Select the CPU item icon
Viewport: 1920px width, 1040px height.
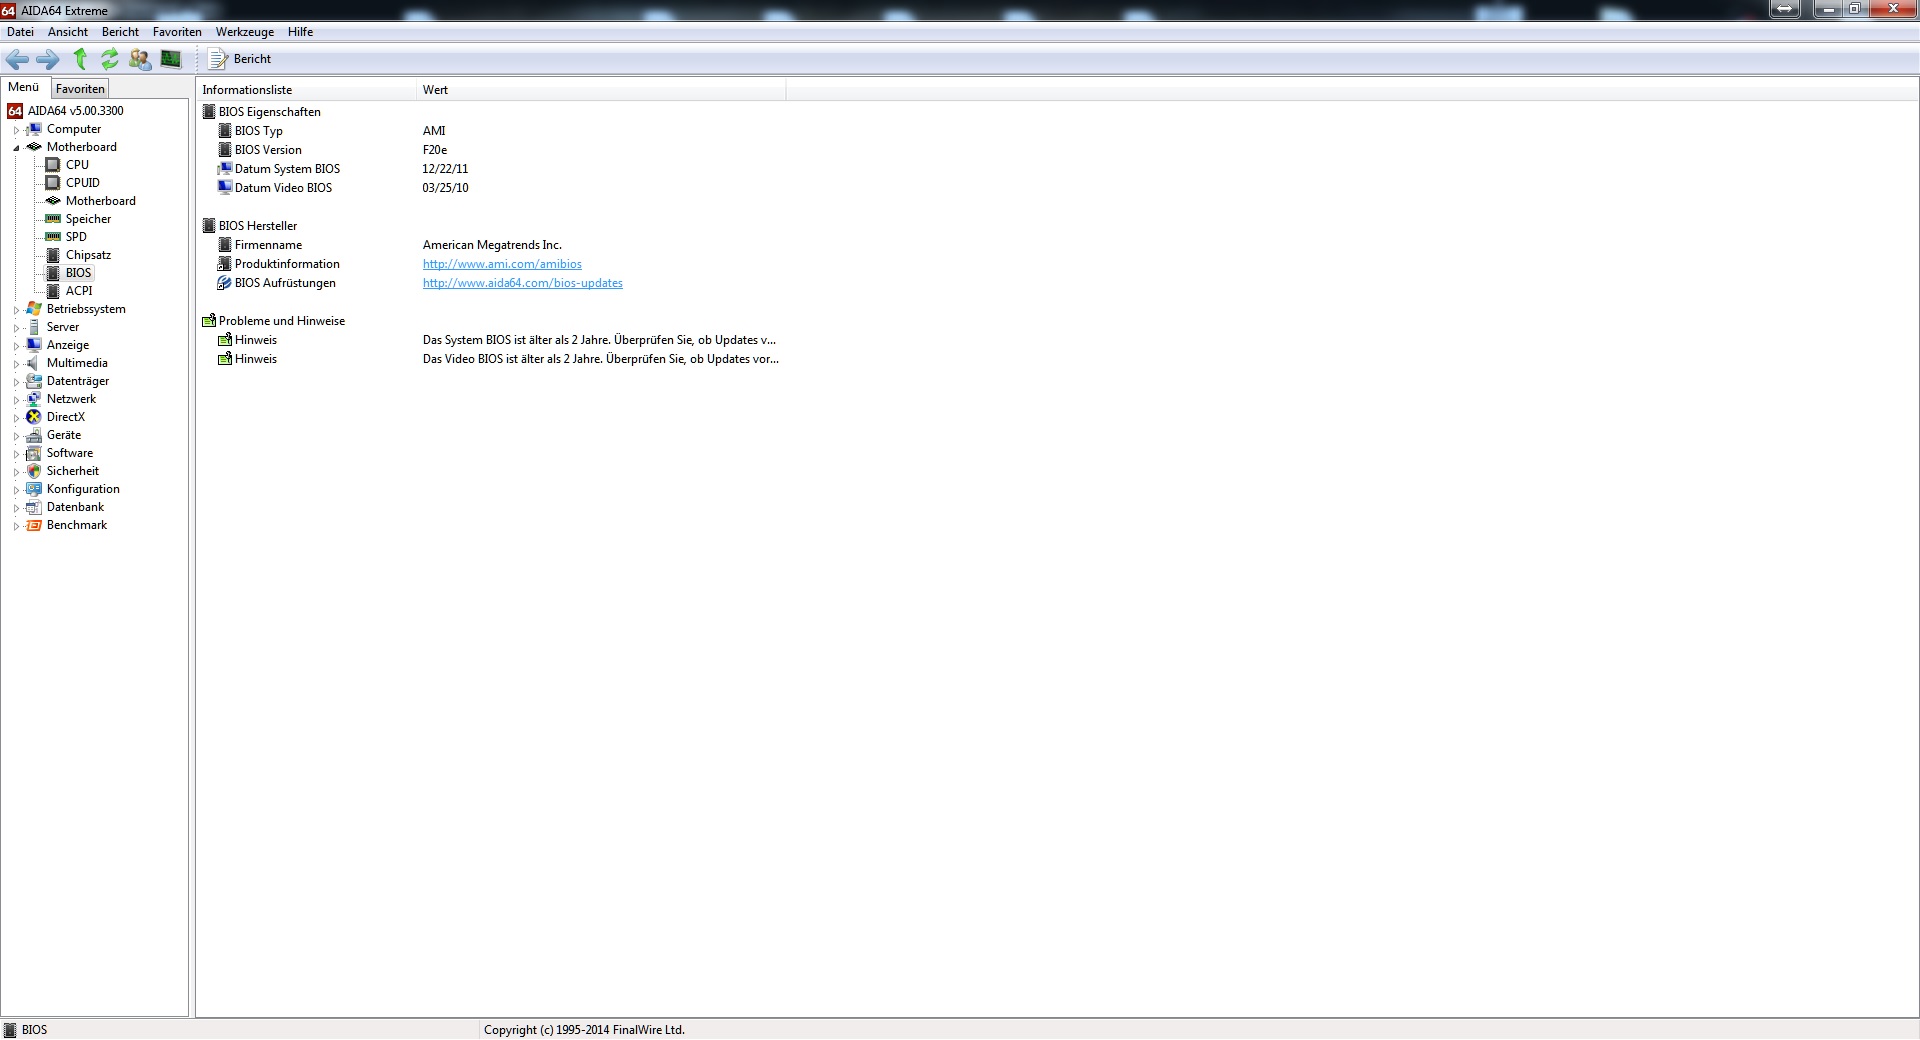pos(53,165)
